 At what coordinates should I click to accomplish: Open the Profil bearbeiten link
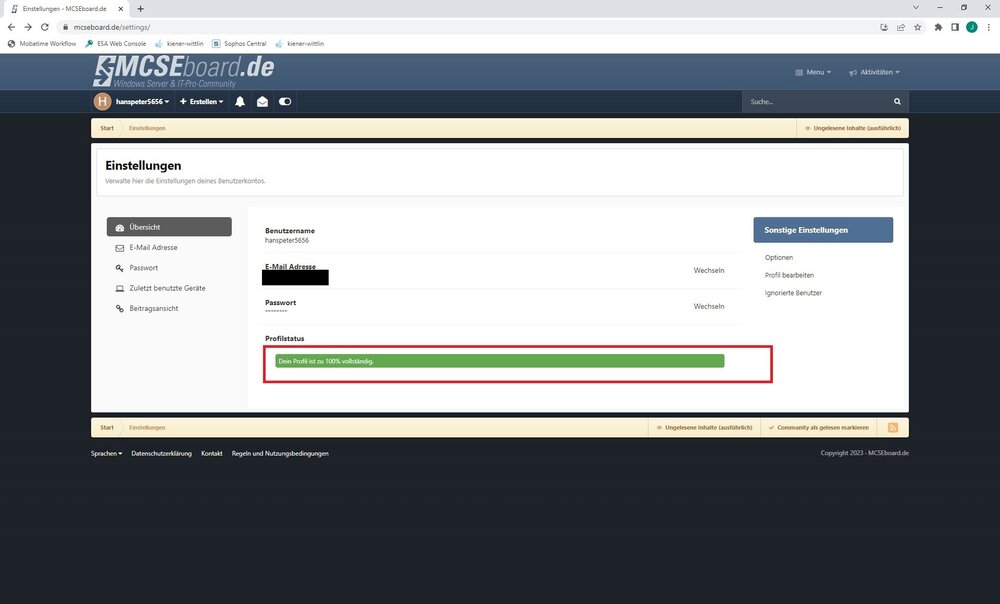(789, 275)
